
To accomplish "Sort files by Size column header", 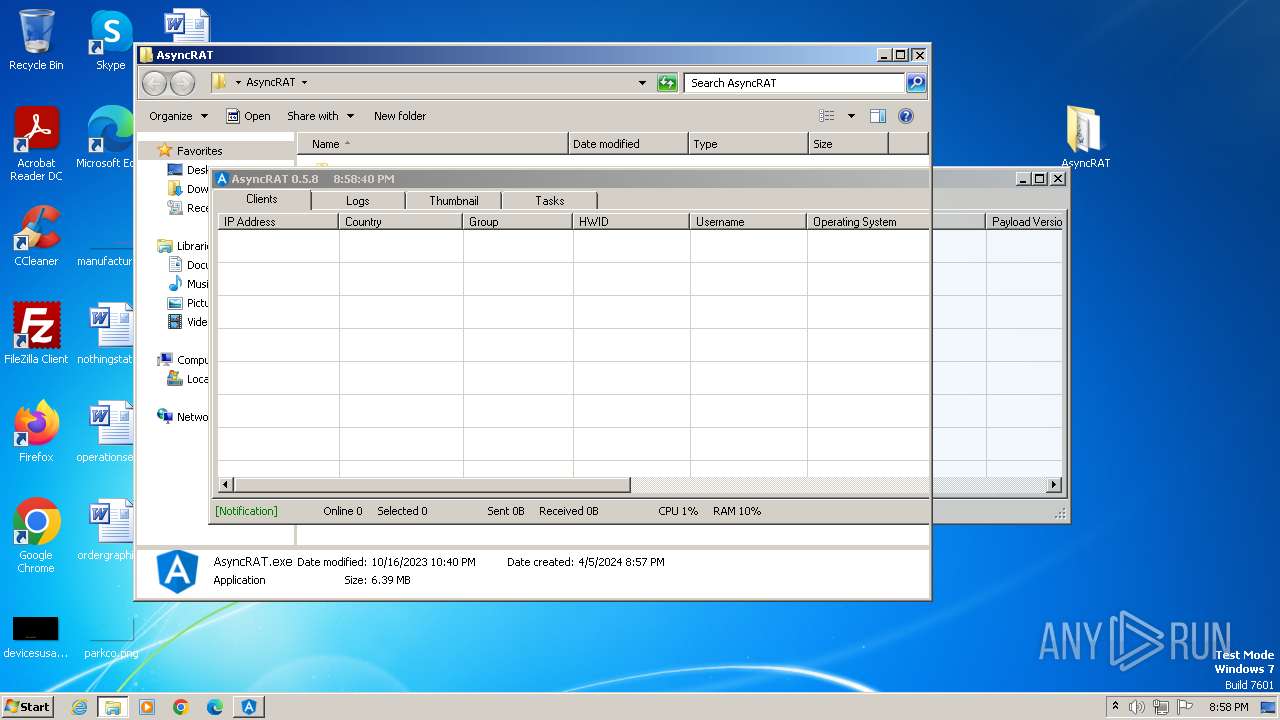I will 848,144.
